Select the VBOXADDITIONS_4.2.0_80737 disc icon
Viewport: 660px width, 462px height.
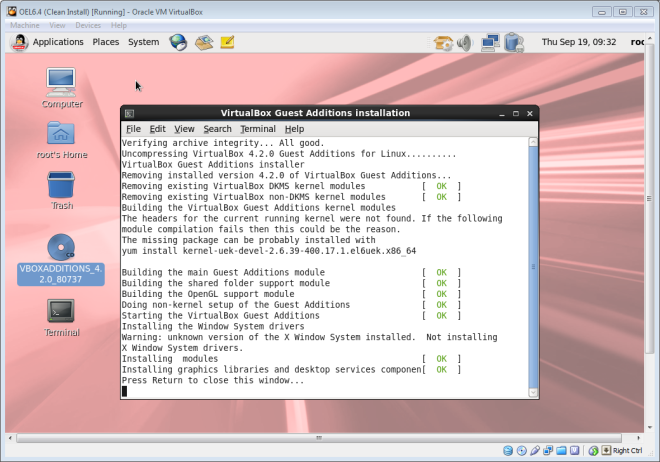tap(61, 260)
